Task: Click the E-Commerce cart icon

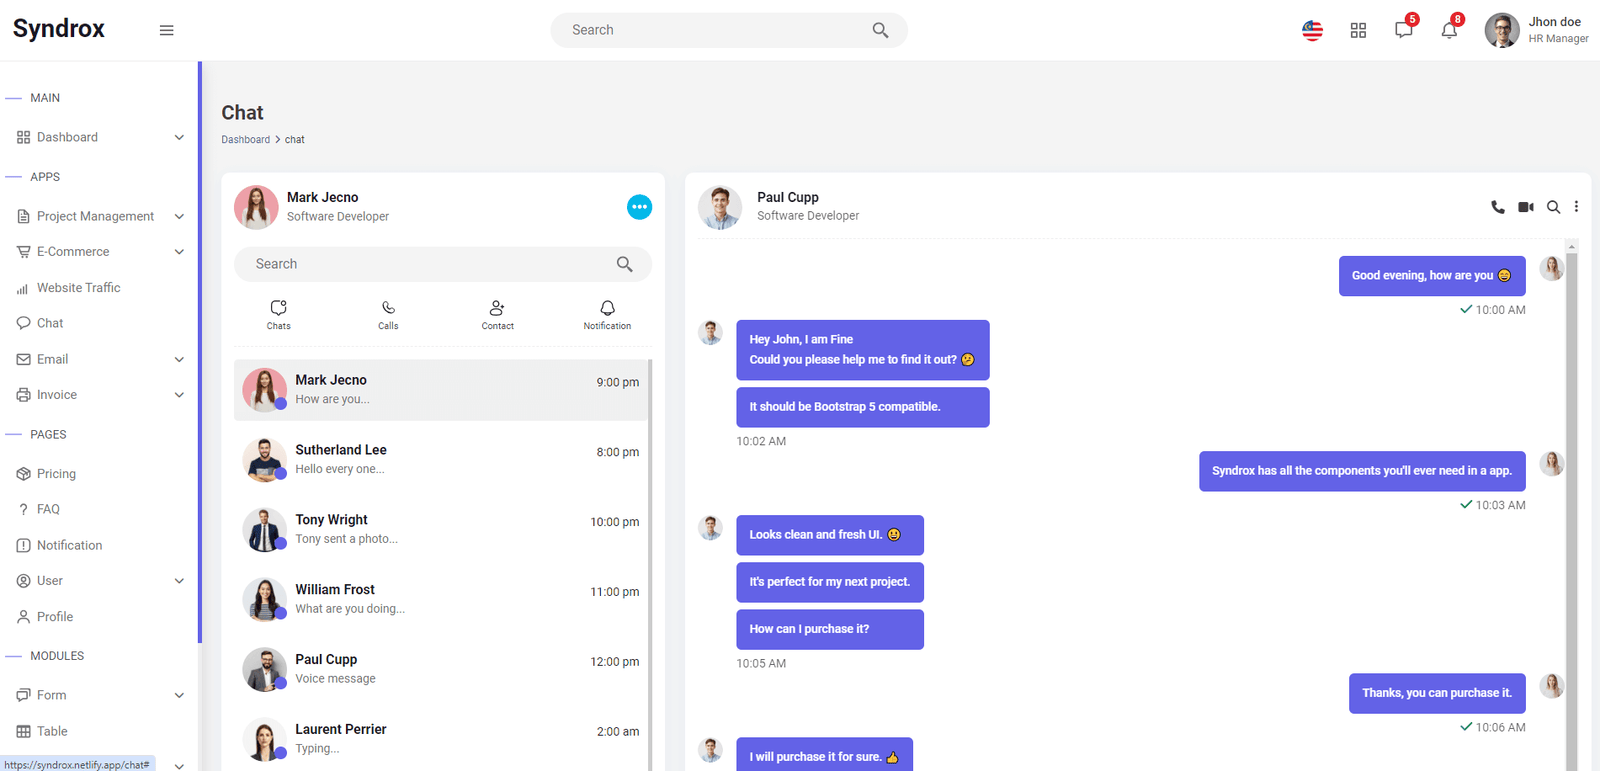Action: (x=23, y=252)
